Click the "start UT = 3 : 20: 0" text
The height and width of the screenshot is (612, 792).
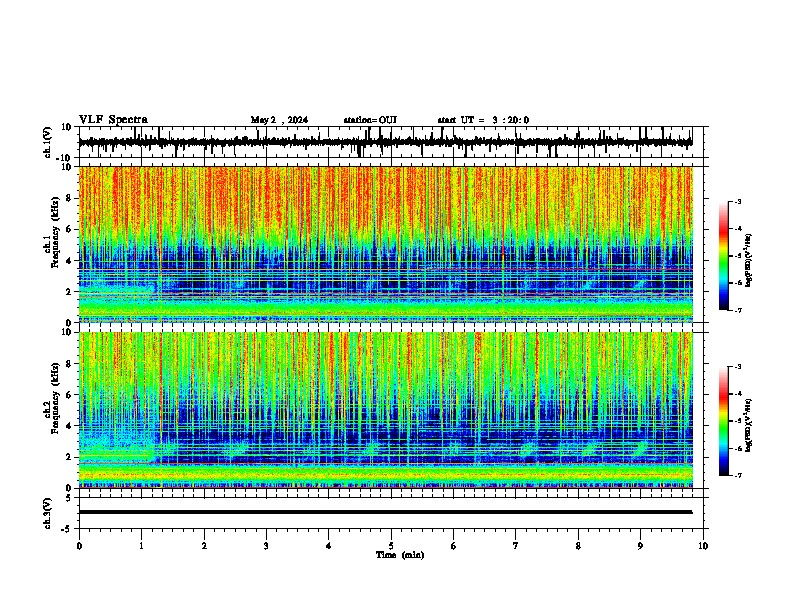click(x=483, y=120)
